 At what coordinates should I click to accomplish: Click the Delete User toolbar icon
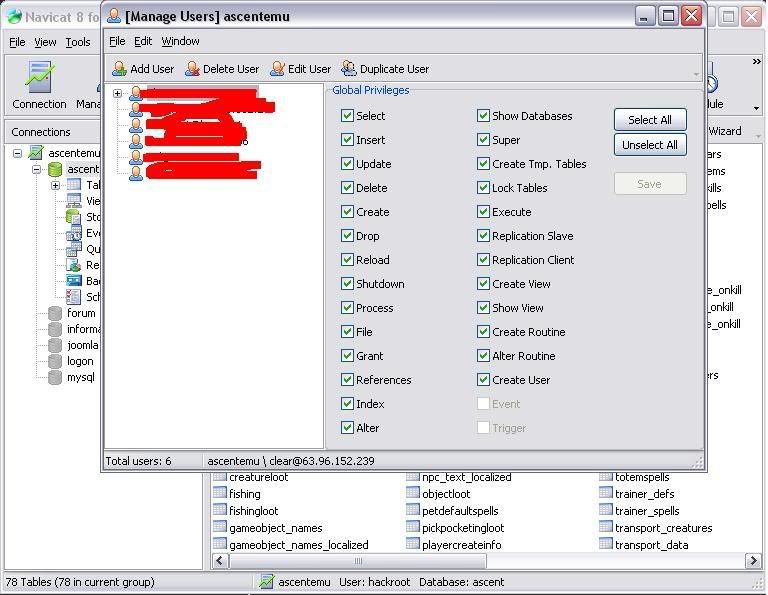tap(192, 69)
